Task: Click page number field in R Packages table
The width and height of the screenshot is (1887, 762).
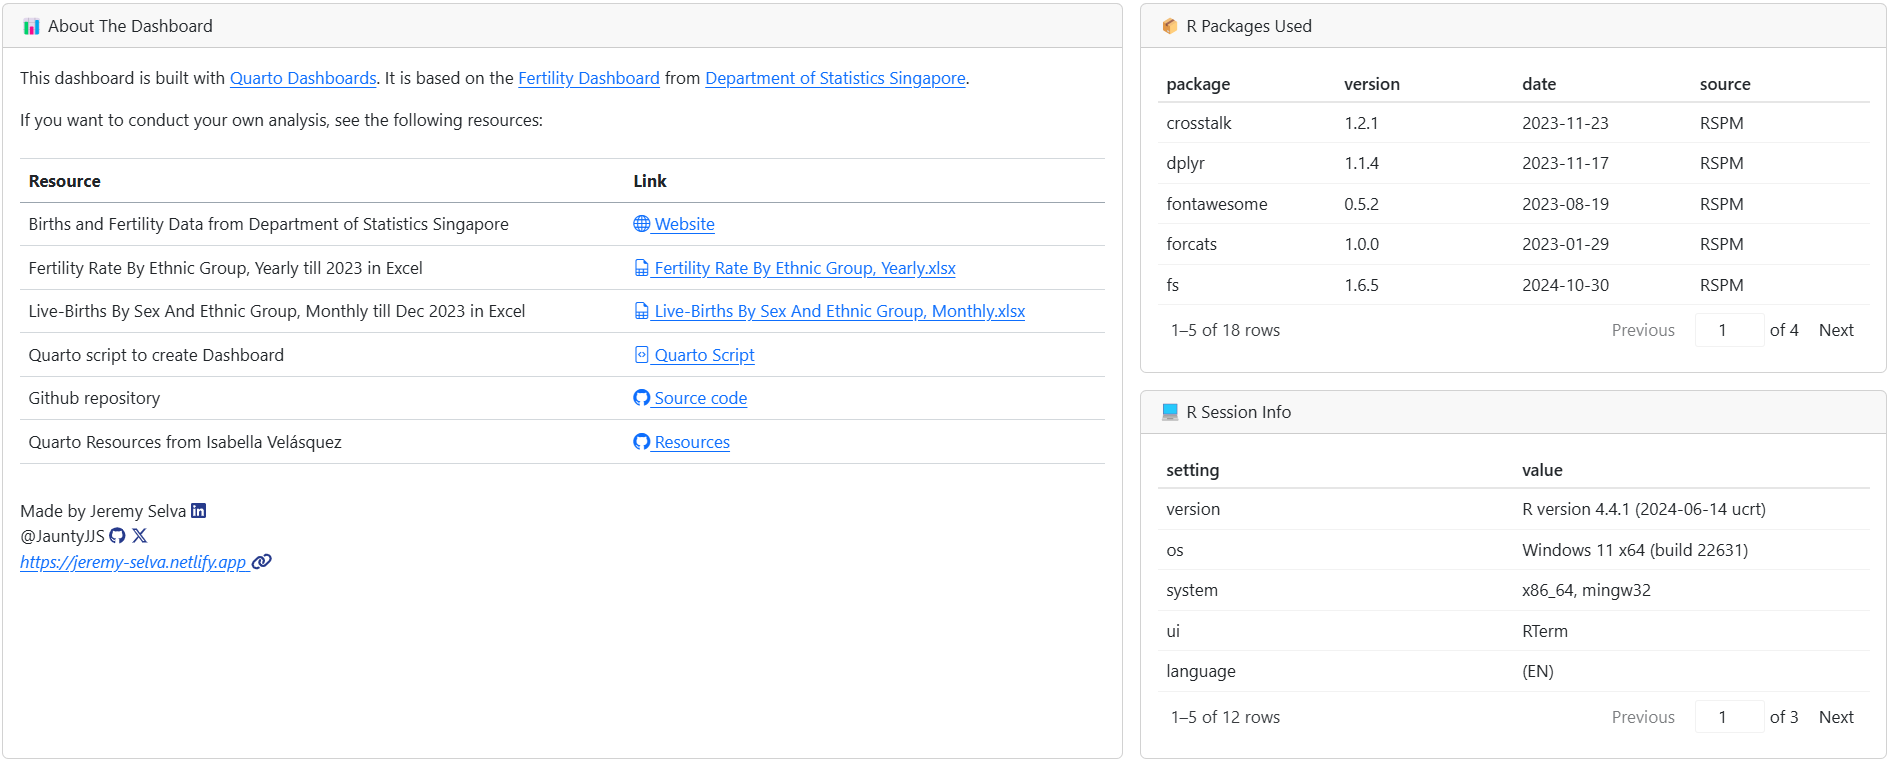Action: coord(1728,330)
